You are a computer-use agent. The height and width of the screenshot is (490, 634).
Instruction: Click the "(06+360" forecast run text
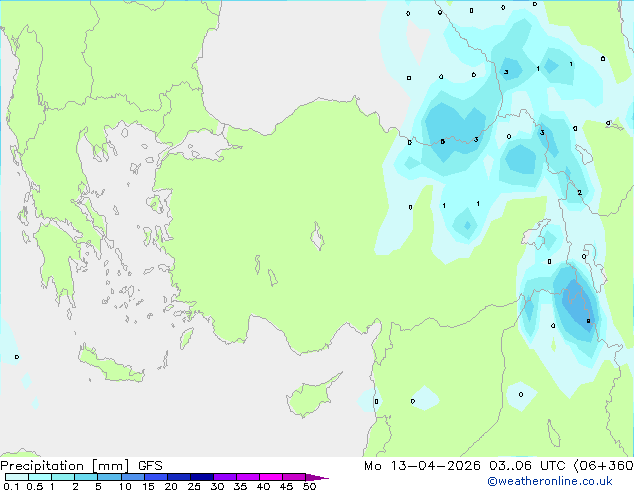(604, 466)
